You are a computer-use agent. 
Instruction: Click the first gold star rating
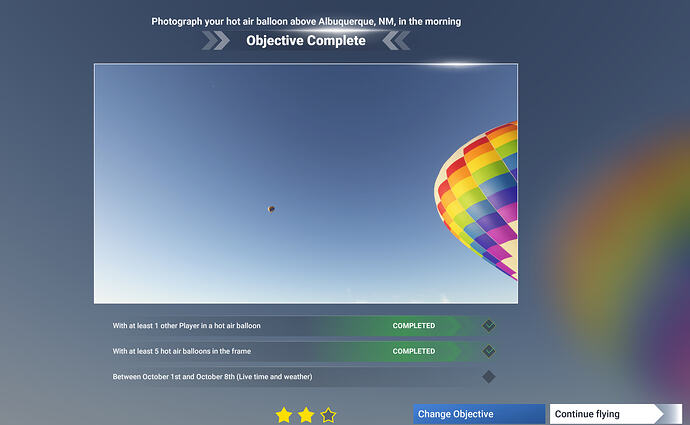click(284, 414)
